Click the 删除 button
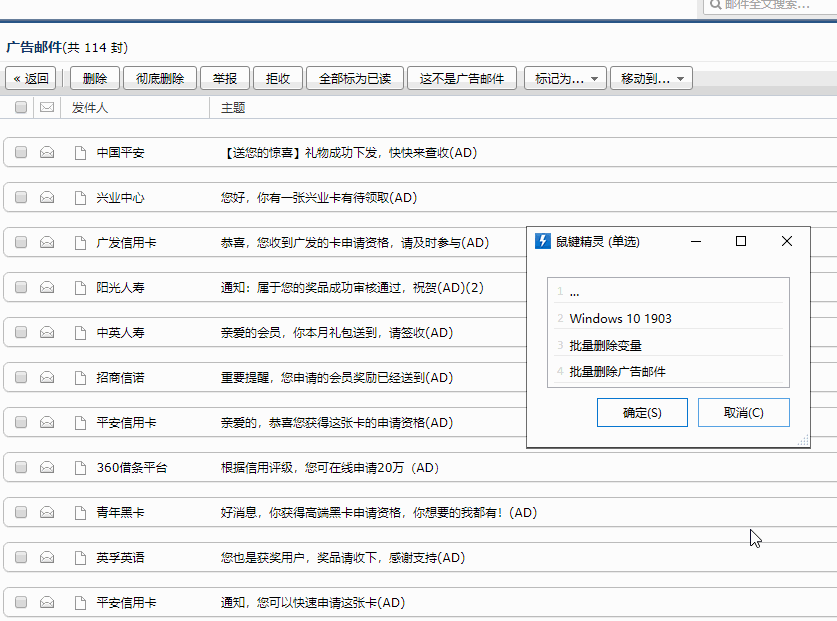The height and width of the screenshot is (621, 837). point(94,78)
